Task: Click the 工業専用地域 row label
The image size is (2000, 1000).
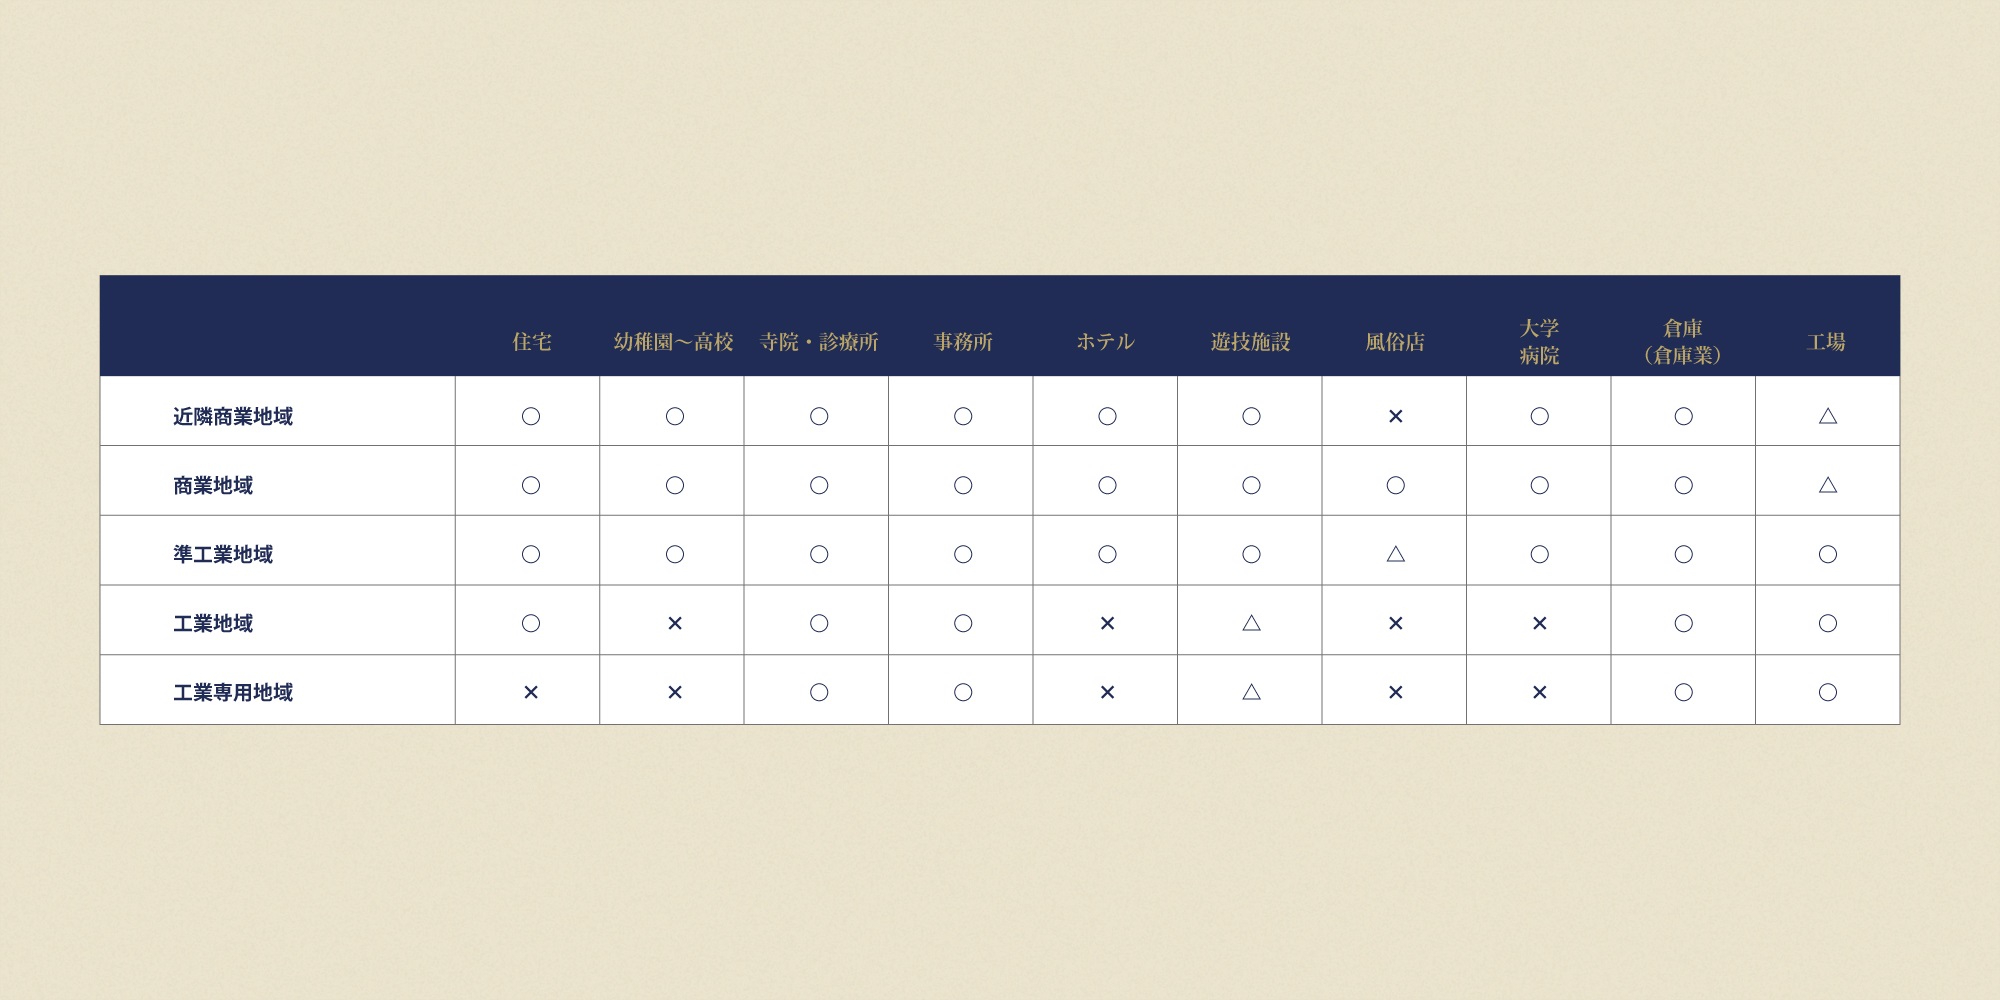Action: [232, 692]
